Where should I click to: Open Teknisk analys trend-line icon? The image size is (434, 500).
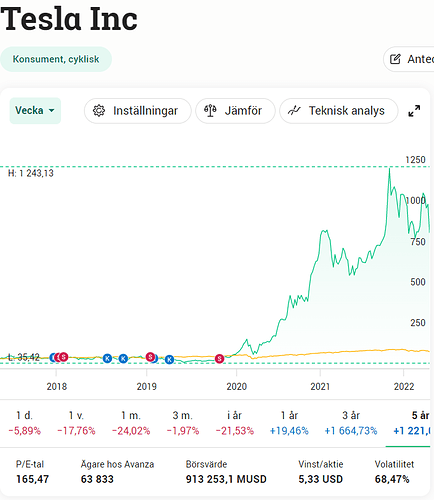pos(294,110)
